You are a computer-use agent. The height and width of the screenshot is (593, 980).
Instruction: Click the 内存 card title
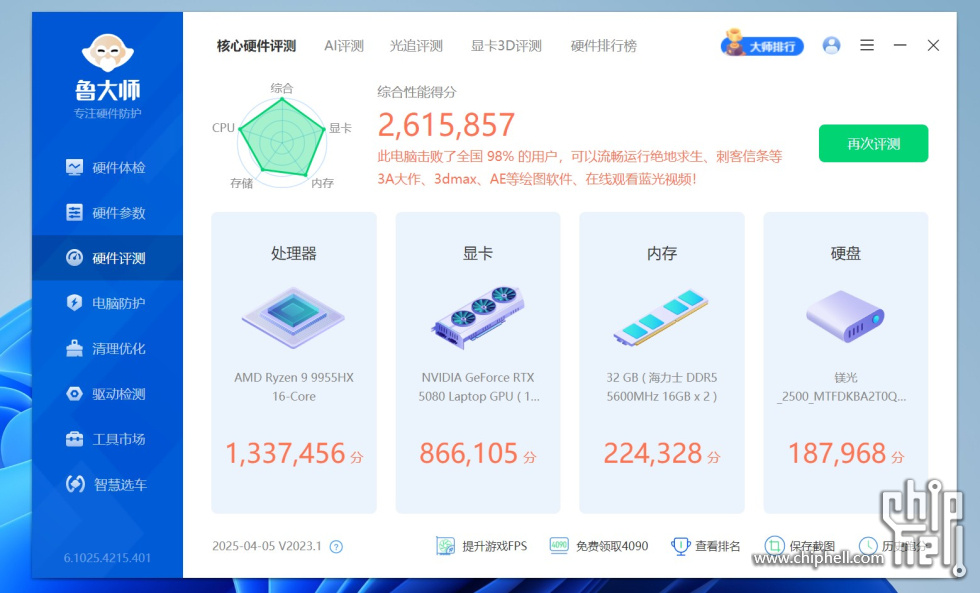point(662,253)
